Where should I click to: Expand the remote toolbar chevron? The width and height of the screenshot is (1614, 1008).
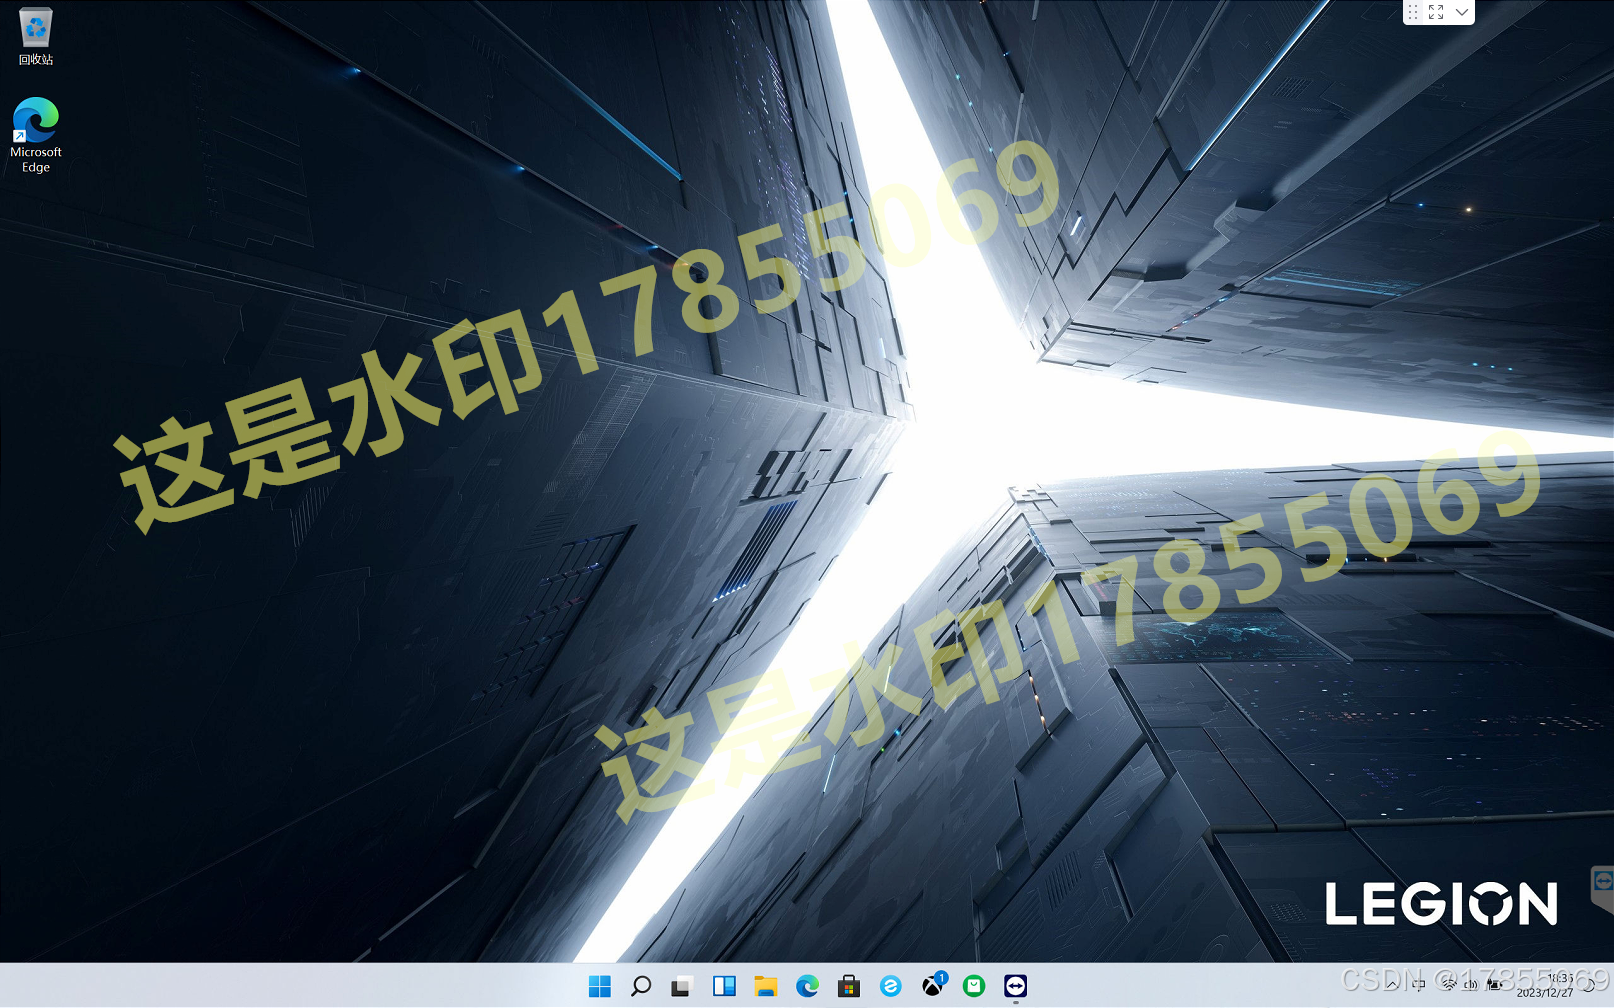point(1462,12)
